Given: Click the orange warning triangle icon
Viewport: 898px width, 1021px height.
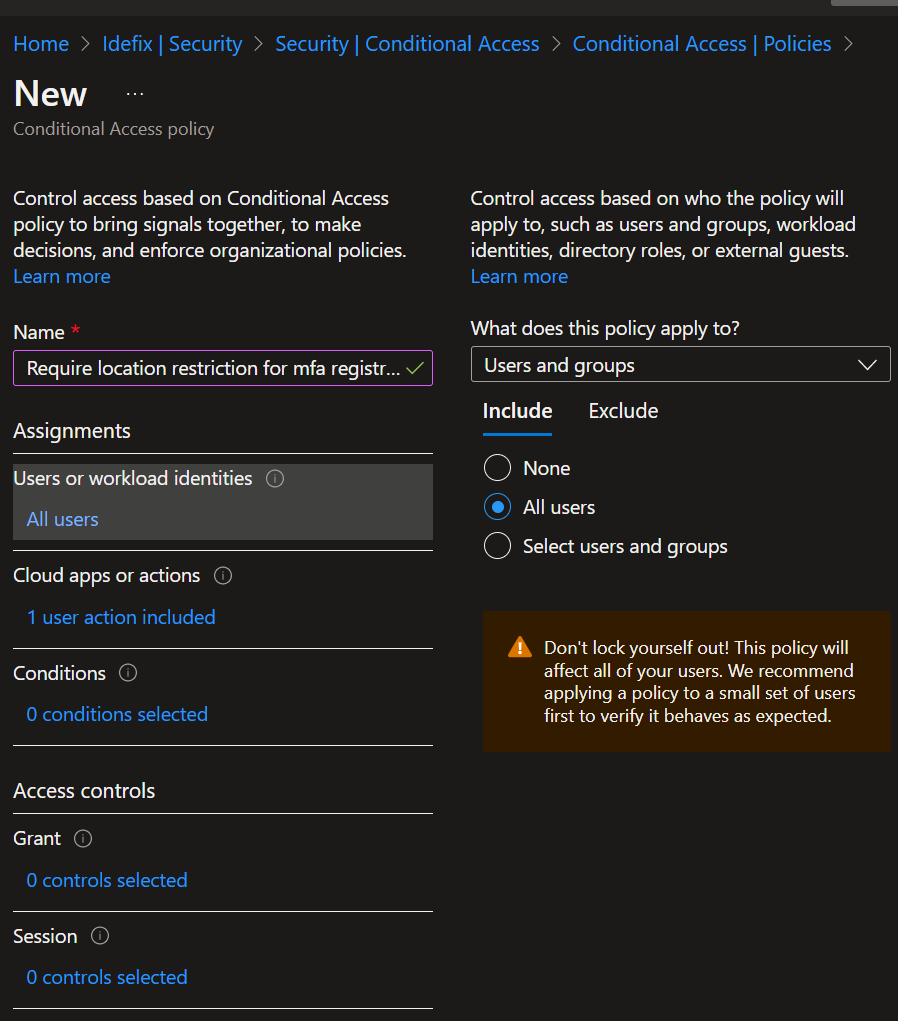Looking at the screenshot, I should 520,647.
